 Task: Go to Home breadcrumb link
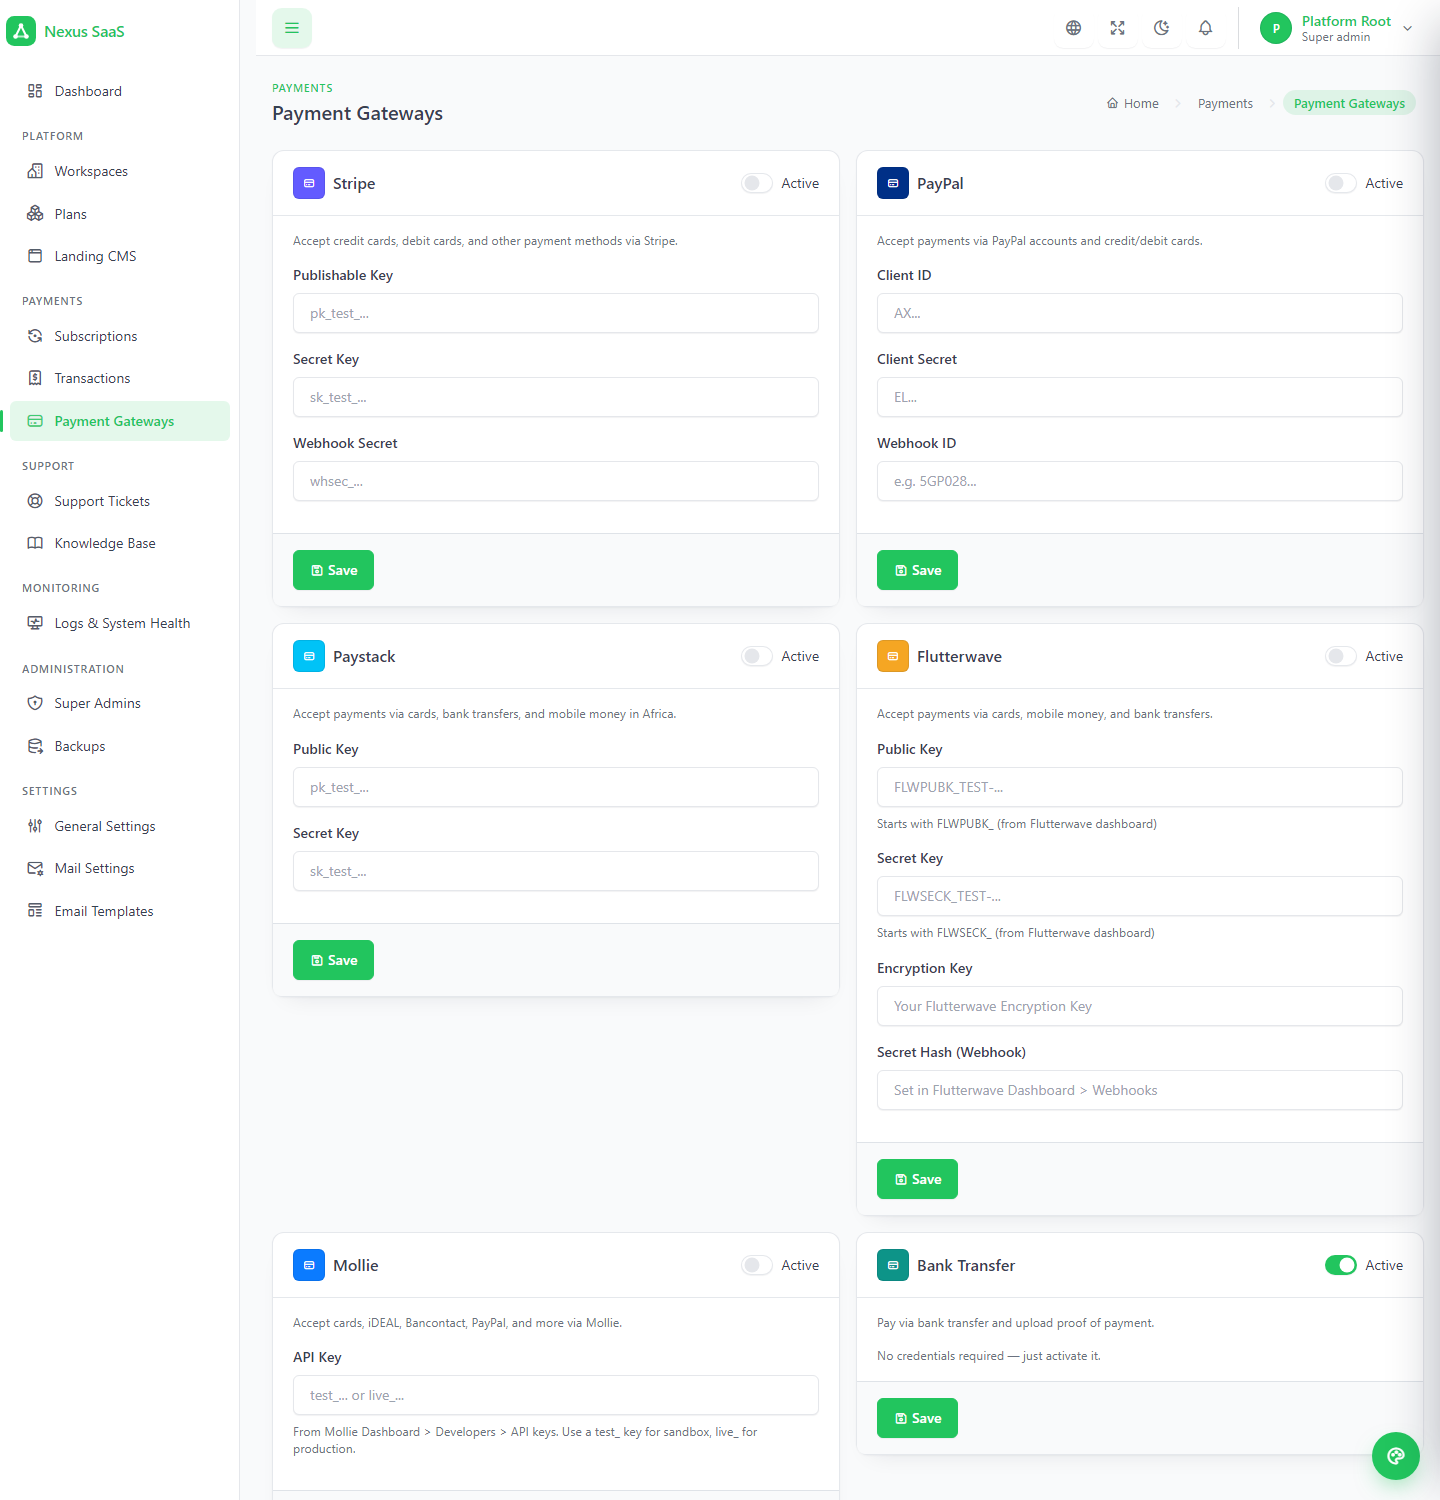tap(1133, 103)
